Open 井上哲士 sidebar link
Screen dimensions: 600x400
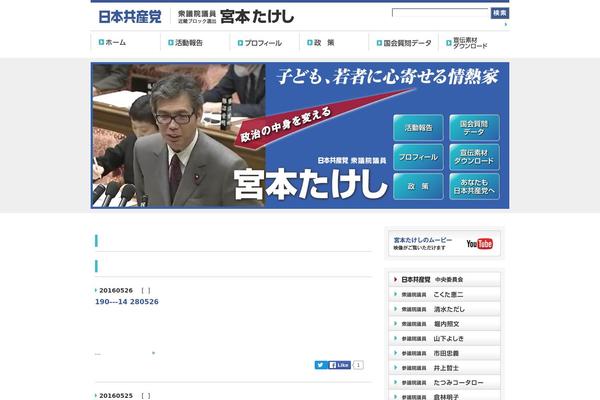coord(444,368)
